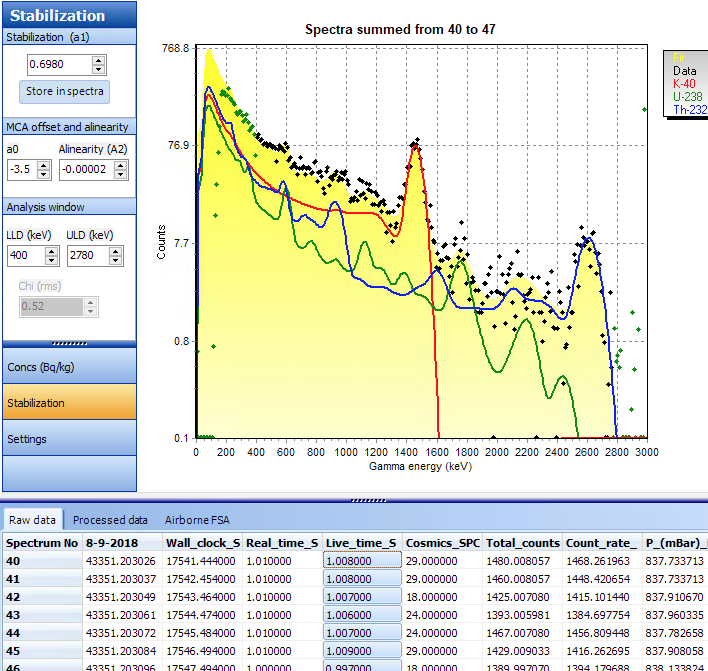The width and height of the screenshot is (708, 671).
Task: Decrease the Stabilization a1 value with the down arrow
Action: coord(98,70)
